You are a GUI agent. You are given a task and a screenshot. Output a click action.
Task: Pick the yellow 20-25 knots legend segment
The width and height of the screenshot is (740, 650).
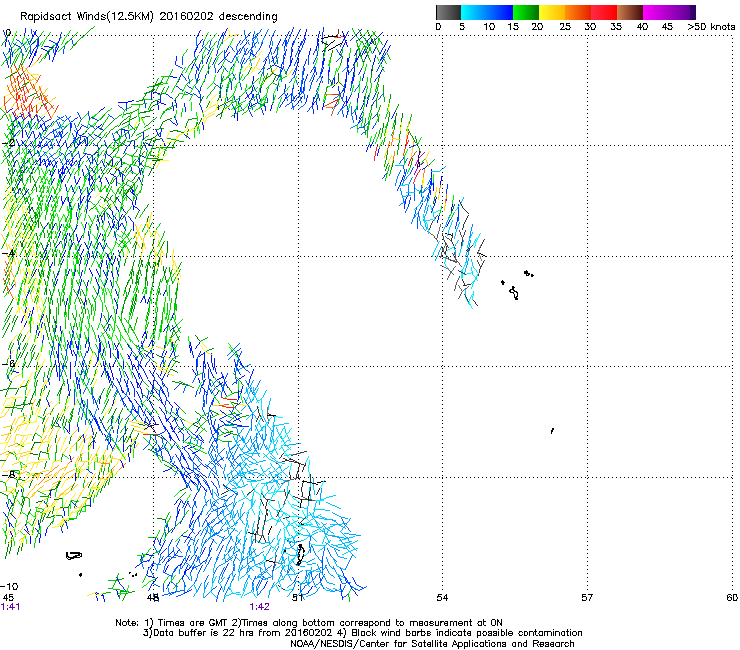(552, 12)
